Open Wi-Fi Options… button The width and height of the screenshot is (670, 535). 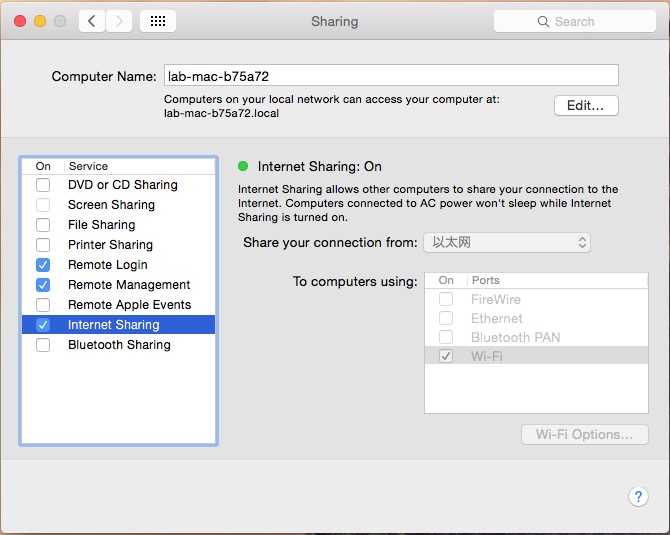[x=585, y=435]
